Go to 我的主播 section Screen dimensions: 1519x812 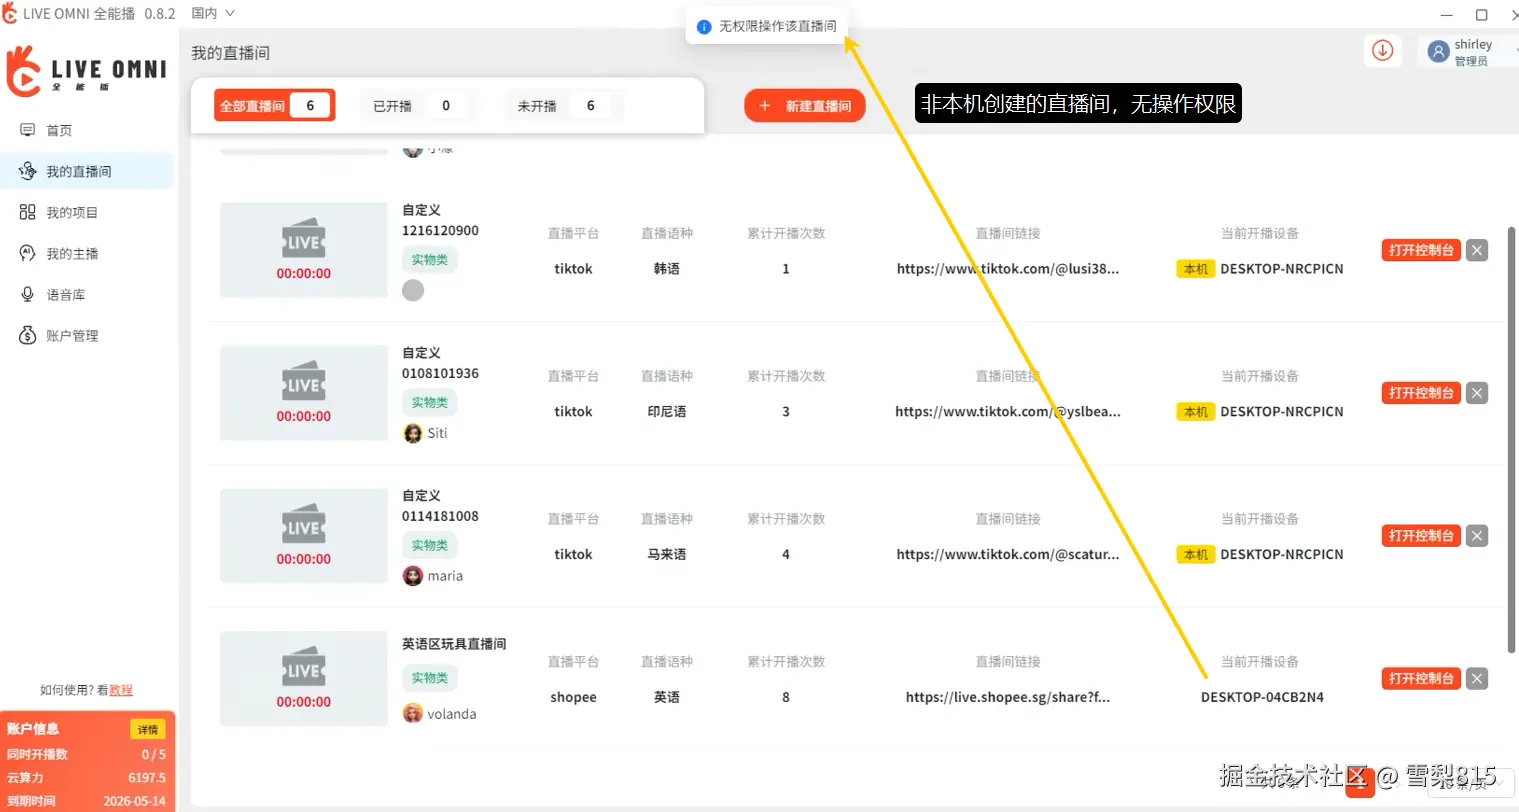point(72,253)
